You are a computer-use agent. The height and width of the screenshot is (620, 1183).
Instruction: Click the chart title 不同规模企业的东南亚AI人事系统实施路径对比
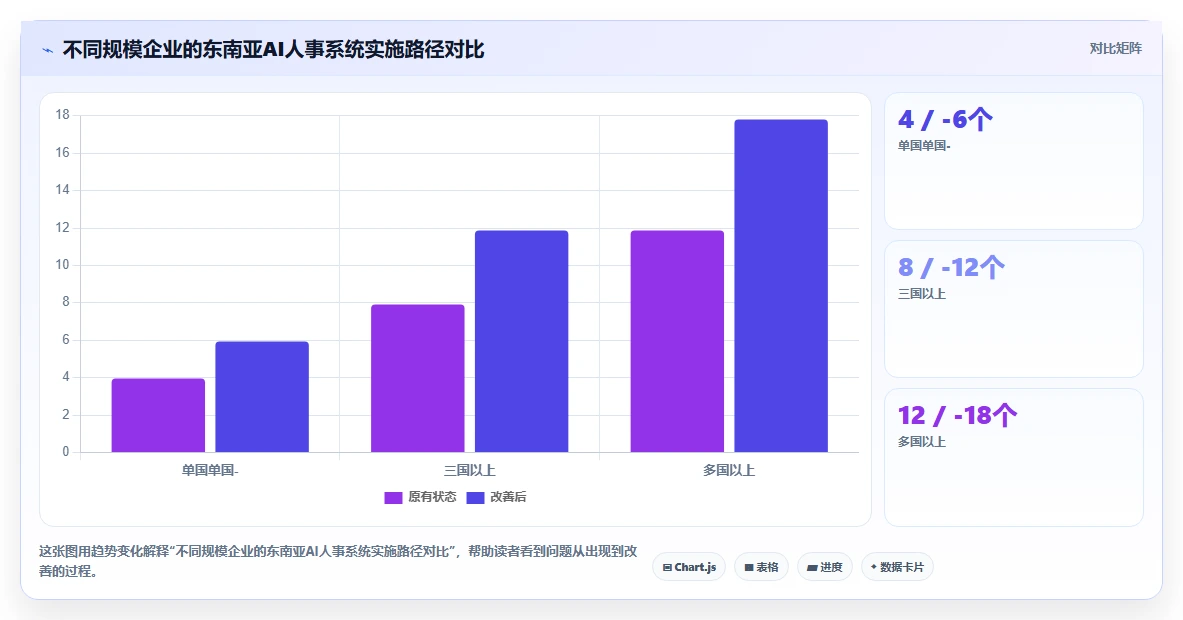[x=273, y=50]
